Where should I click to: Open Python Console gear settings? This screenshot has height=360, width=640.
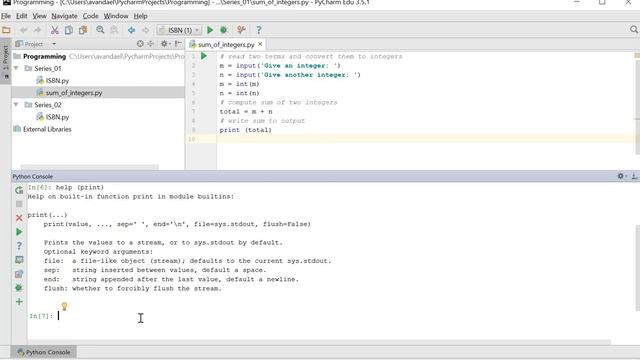622,176
